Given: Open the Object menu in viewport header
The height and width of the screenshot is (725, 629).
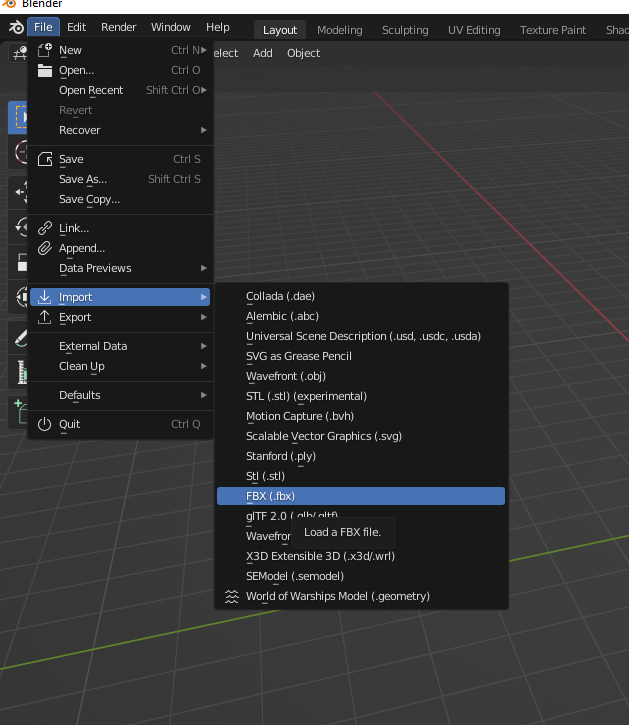Looking at the screenshot, I should (303, 53).
